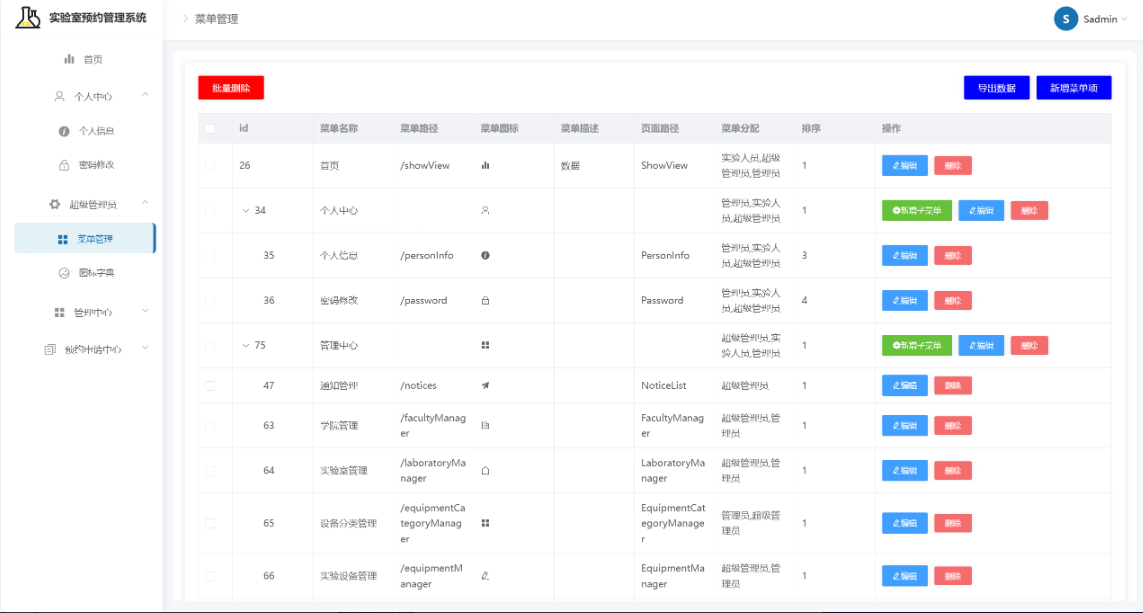Viewport: 1143px width, 613px height.
Task: Check the checkbox for row id 26
Action: click(210, 165)
